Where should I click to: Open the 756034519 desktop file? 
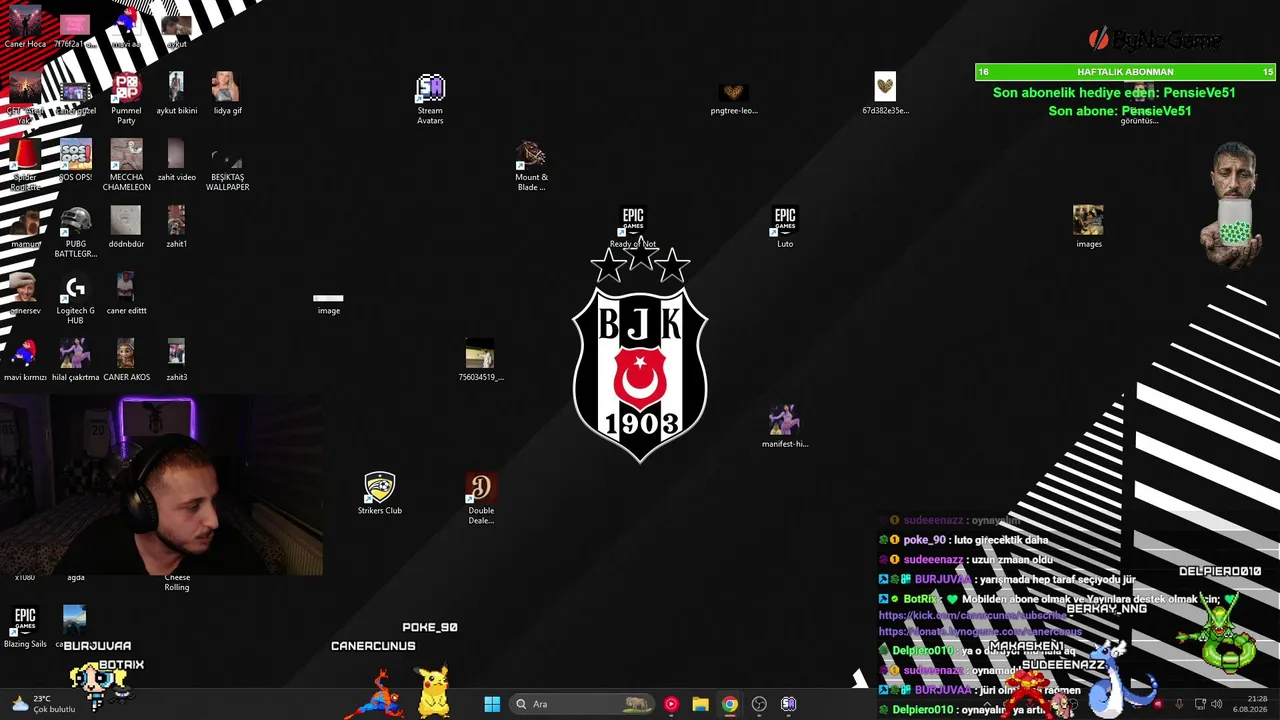click(480, 361)
